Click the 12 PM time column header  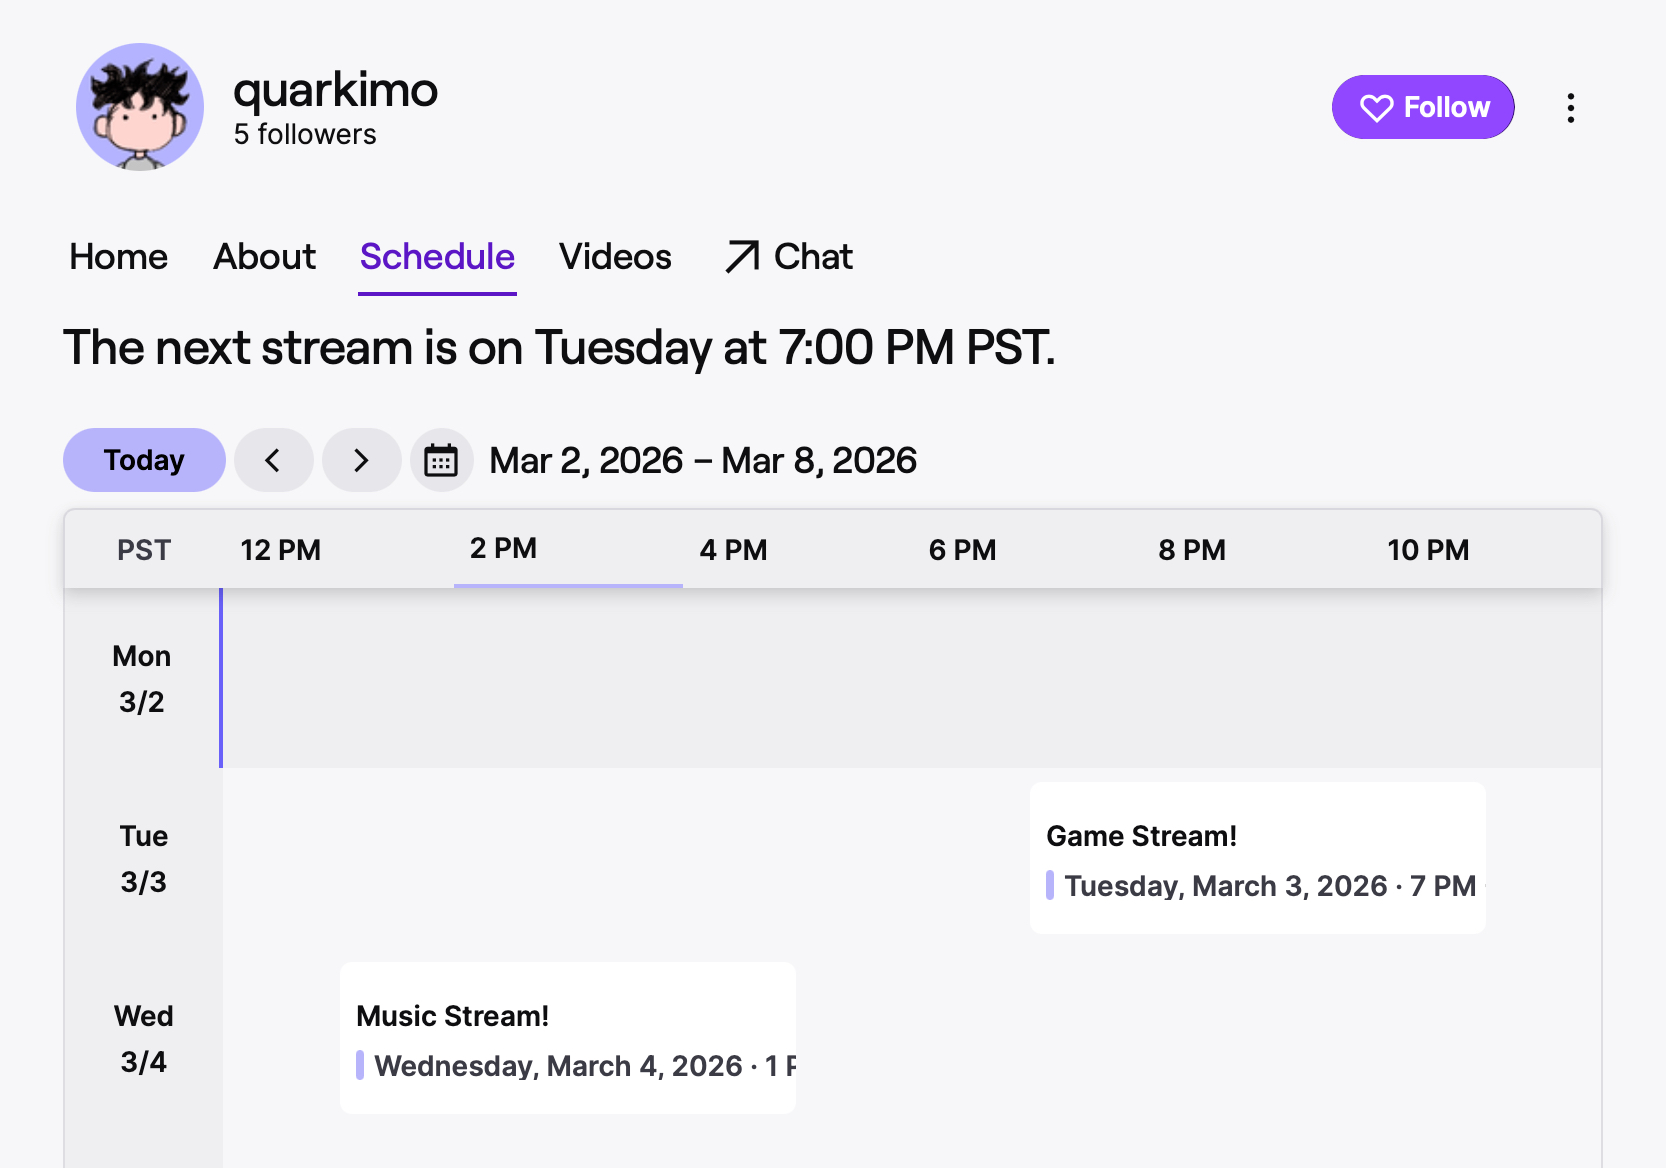coord(280,550)
